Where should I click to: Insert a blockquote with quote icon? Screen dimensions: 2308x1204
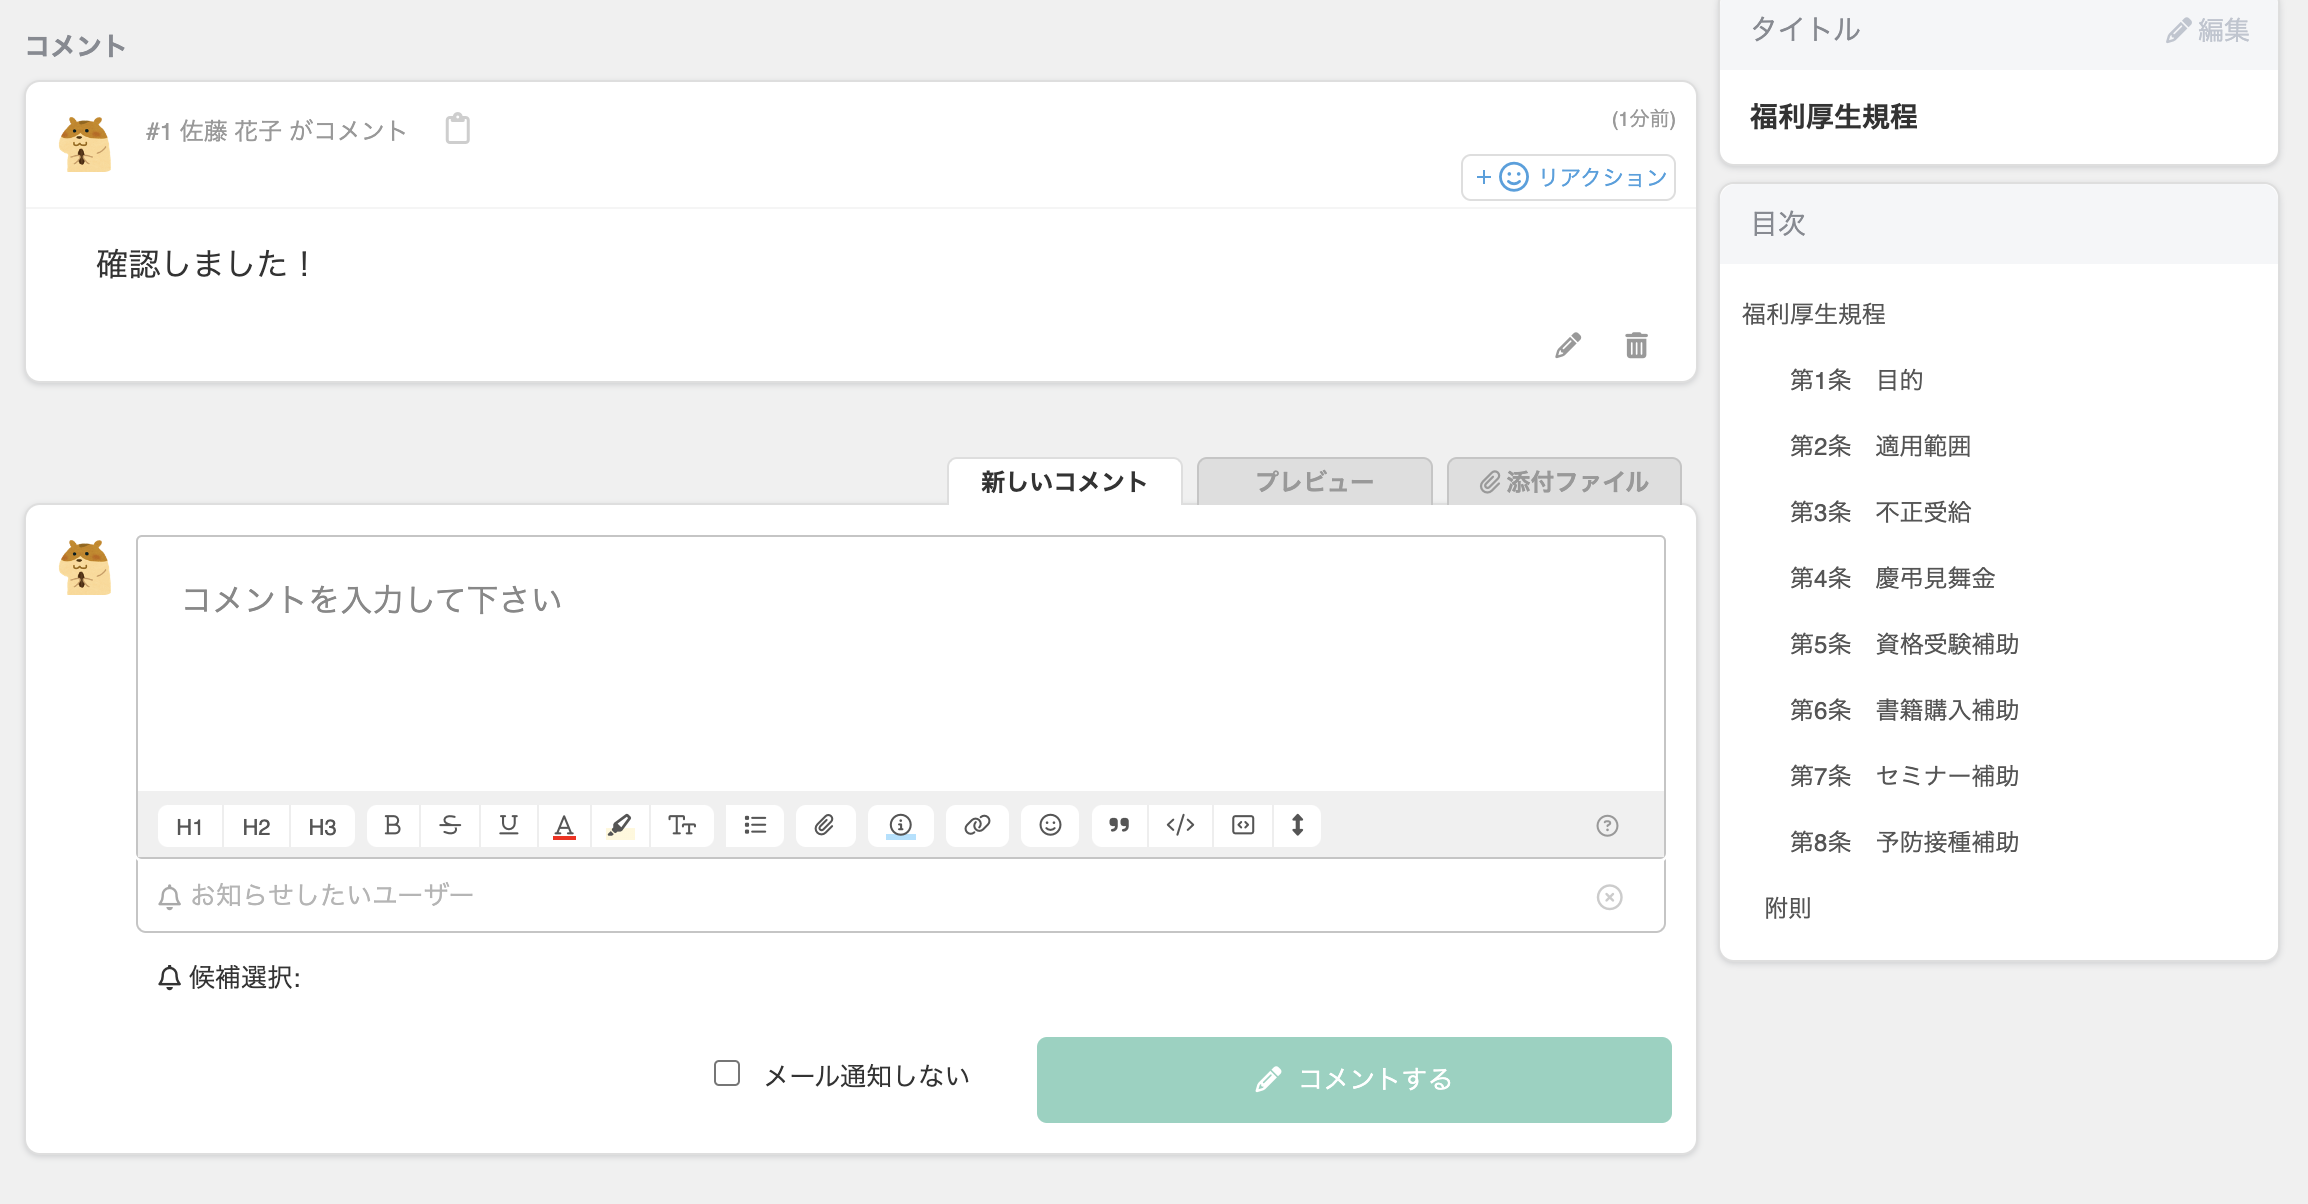coord(1119,826)
